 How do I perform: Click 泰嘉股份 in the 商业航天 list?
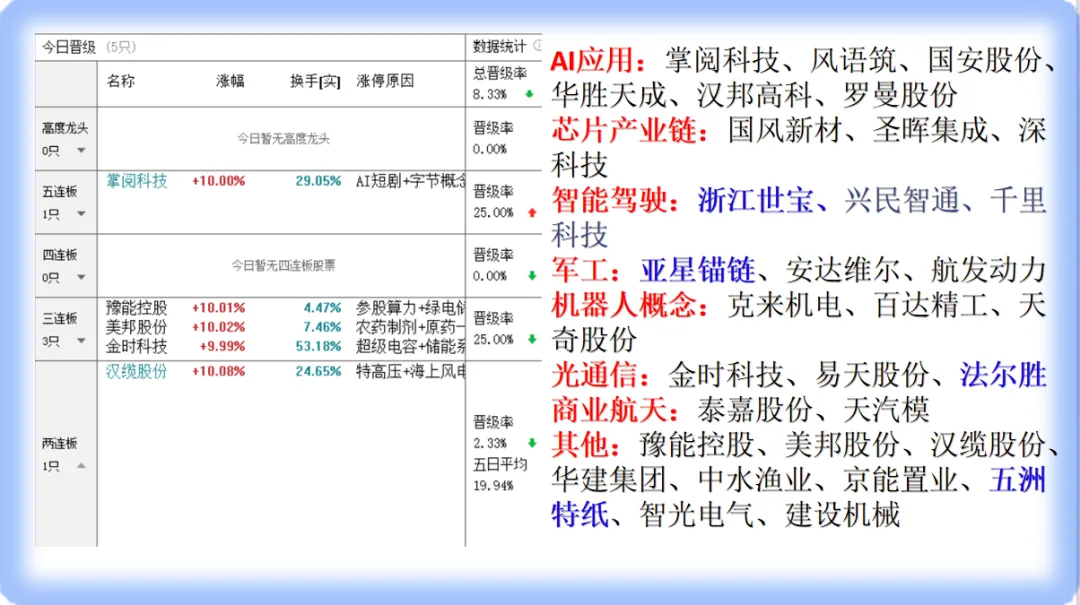pyautogui.click(x=755, y=411)
